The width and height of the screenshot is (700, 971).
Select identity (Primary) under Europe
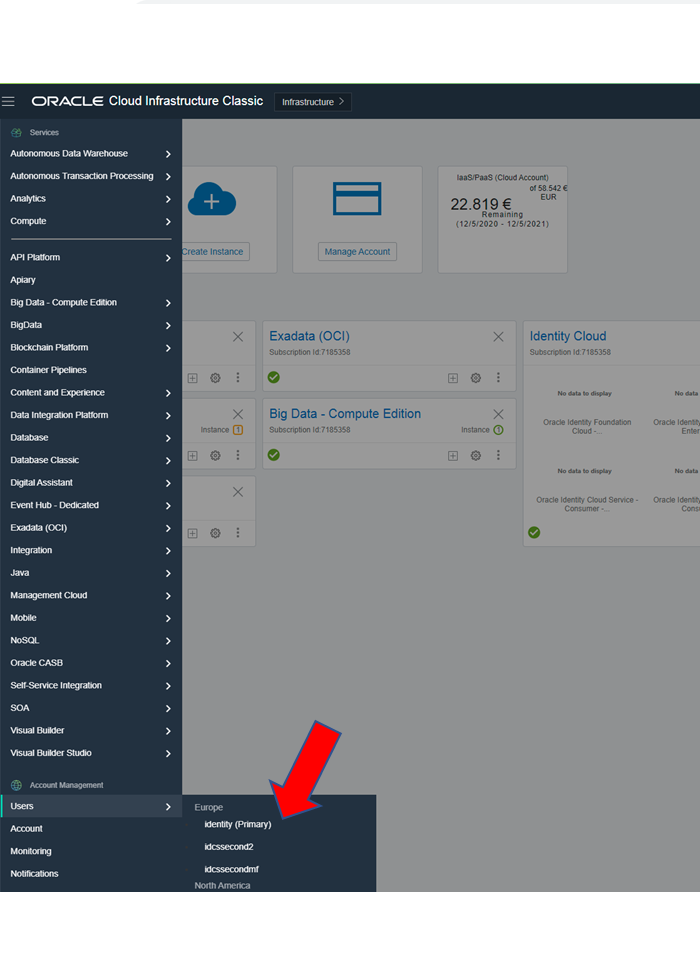238,824
